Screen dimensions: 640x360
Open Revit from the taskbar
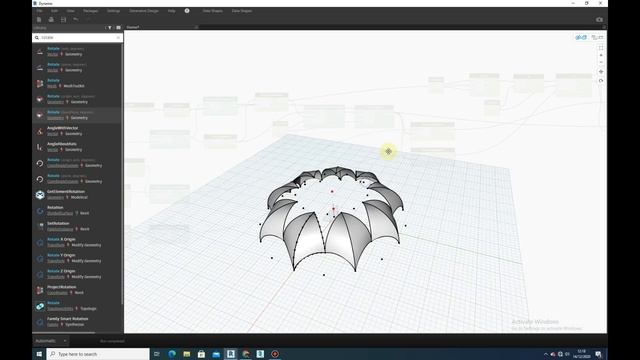coord(231,354)
